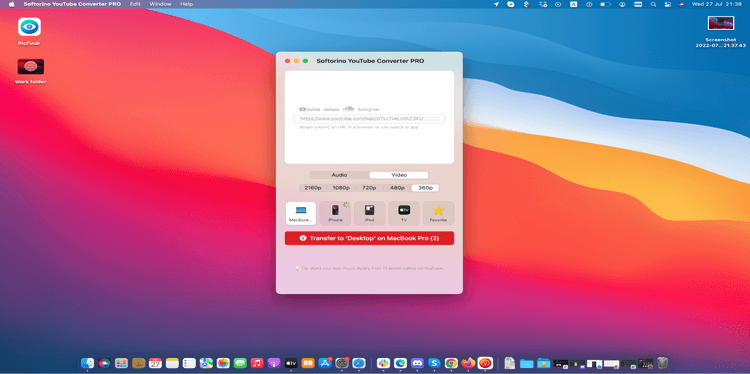Click the date and time in the menu bar
750x374 pixels.
coord(717,4)
